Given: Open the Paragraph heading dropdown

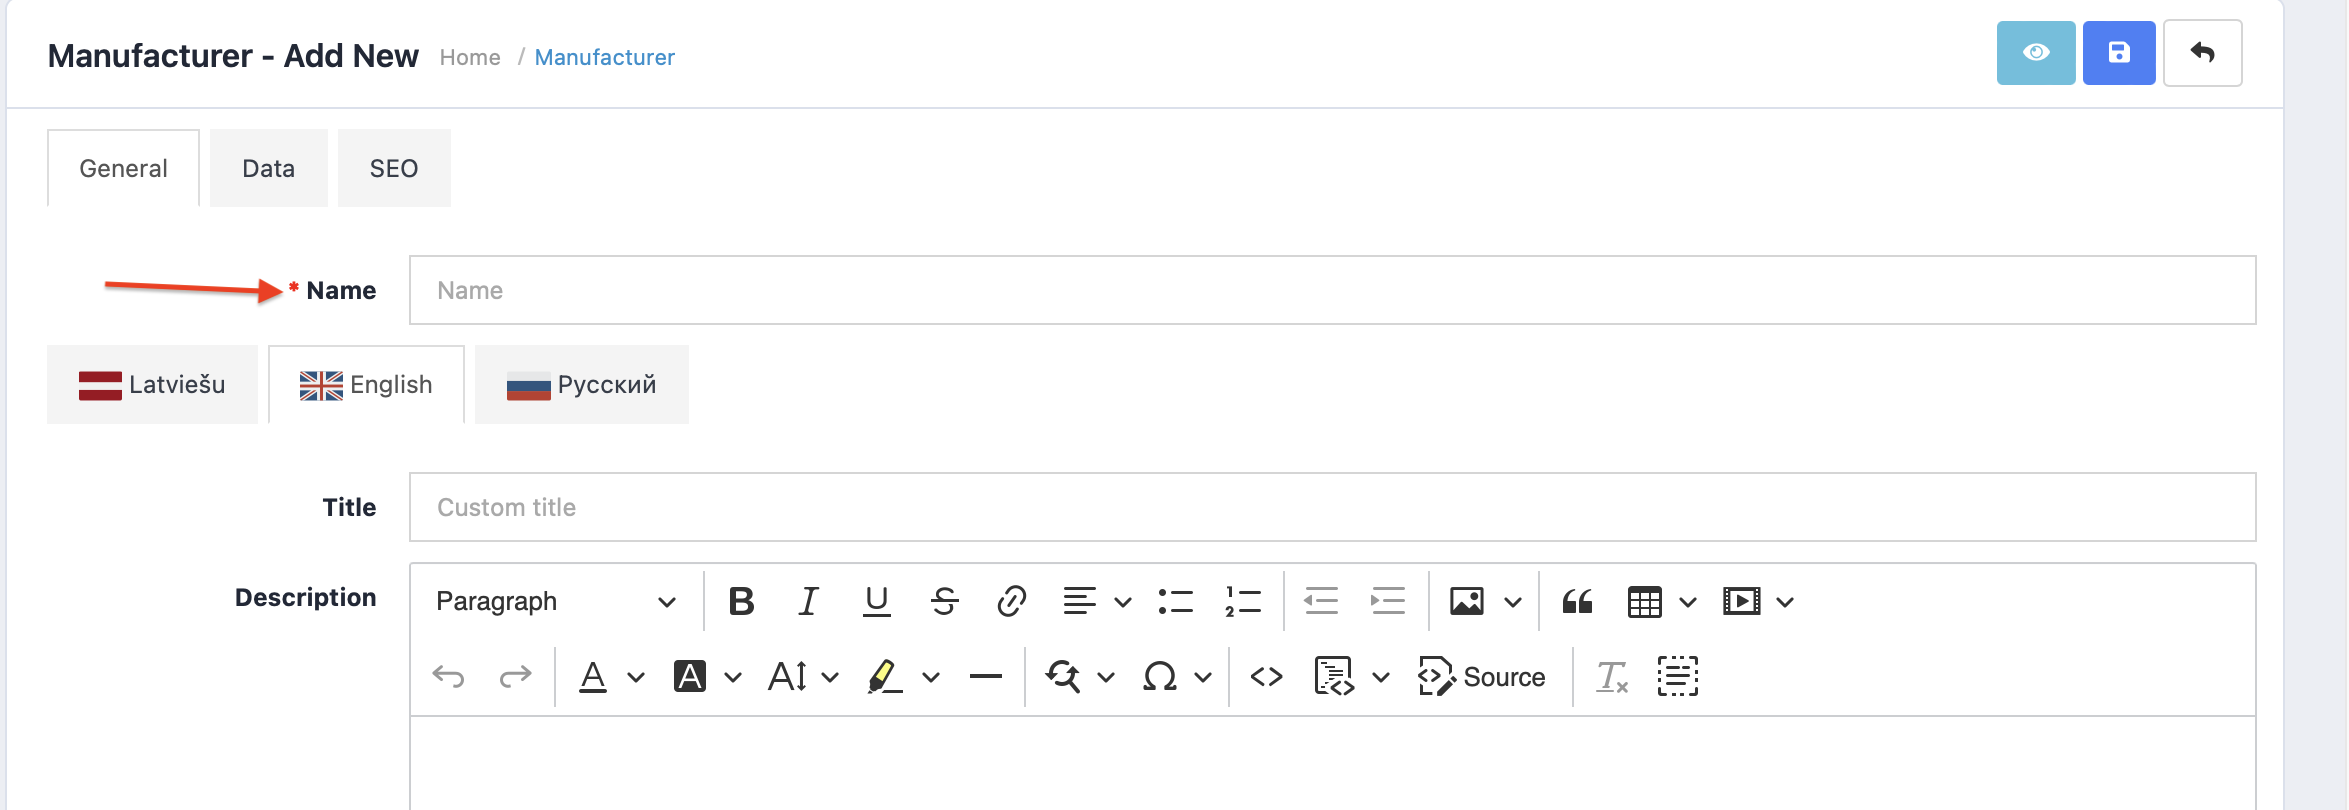Looking at the screenshot, I should pos(555,601).
